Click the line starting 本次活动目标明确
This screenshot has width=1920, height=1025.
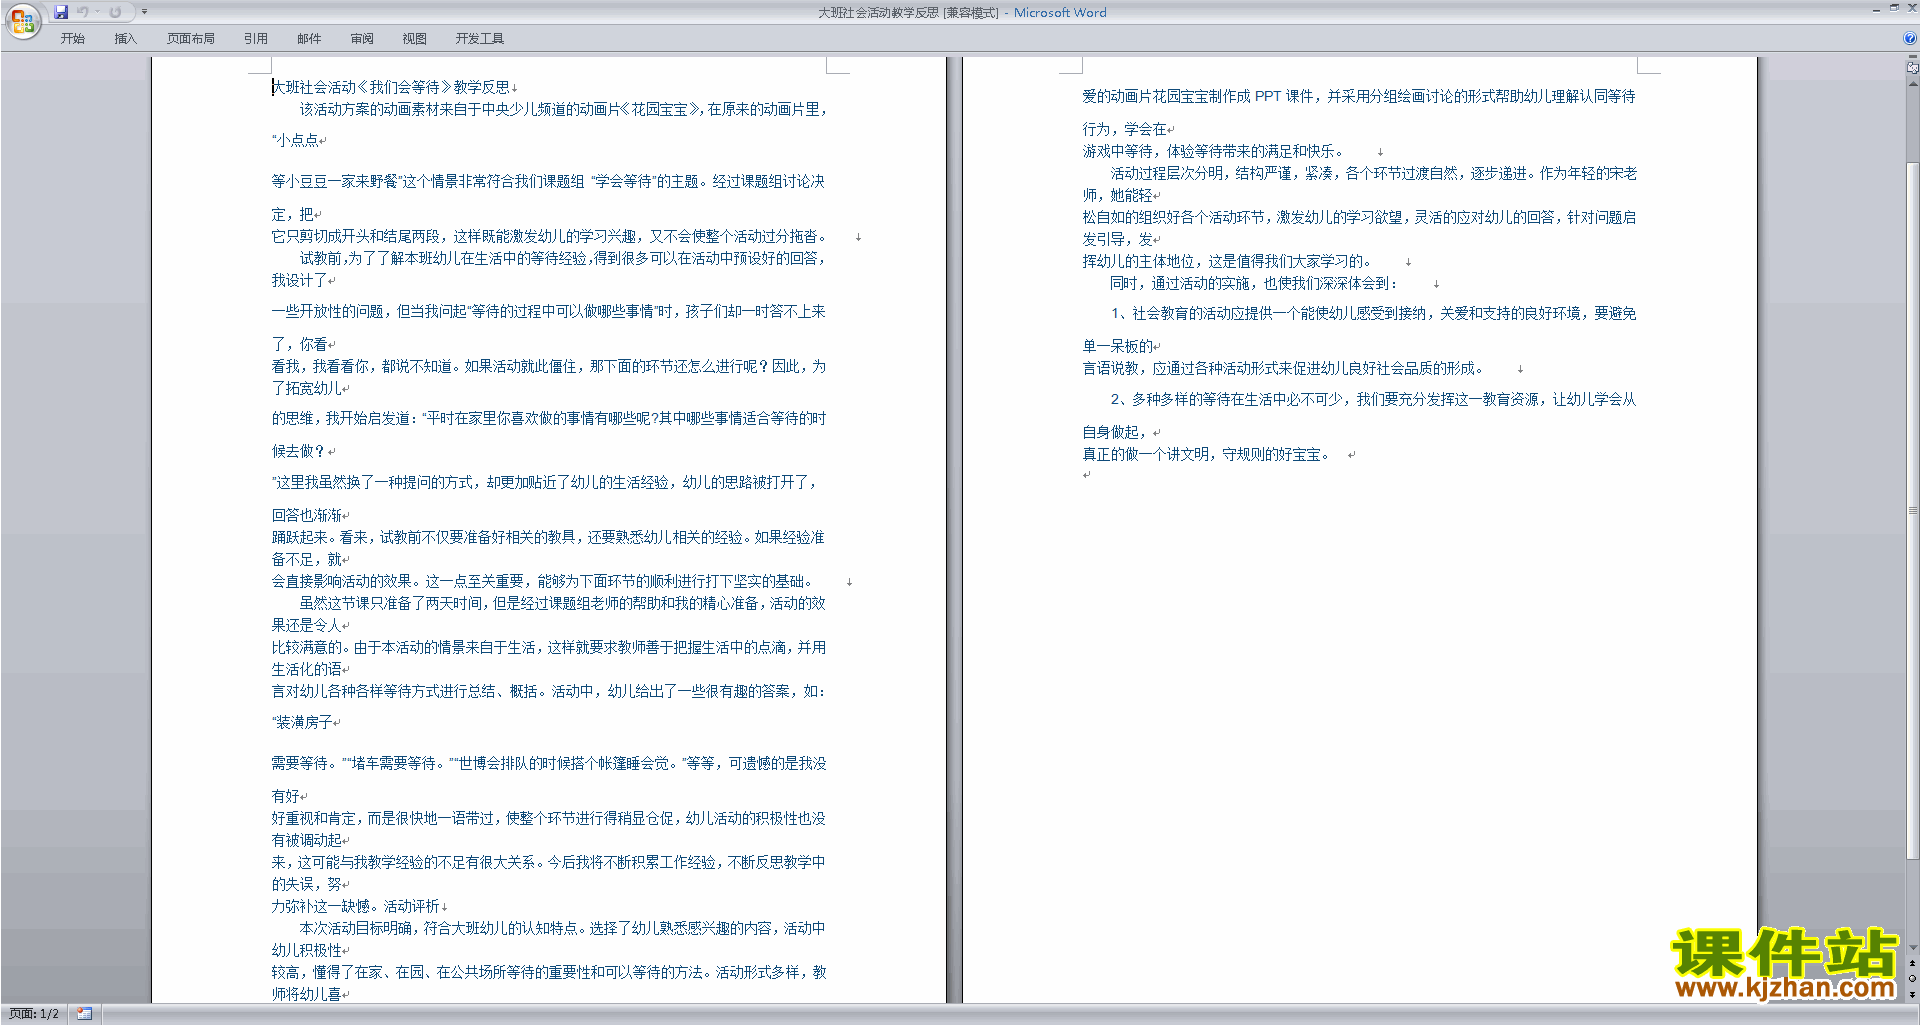[x=563, y=929]
